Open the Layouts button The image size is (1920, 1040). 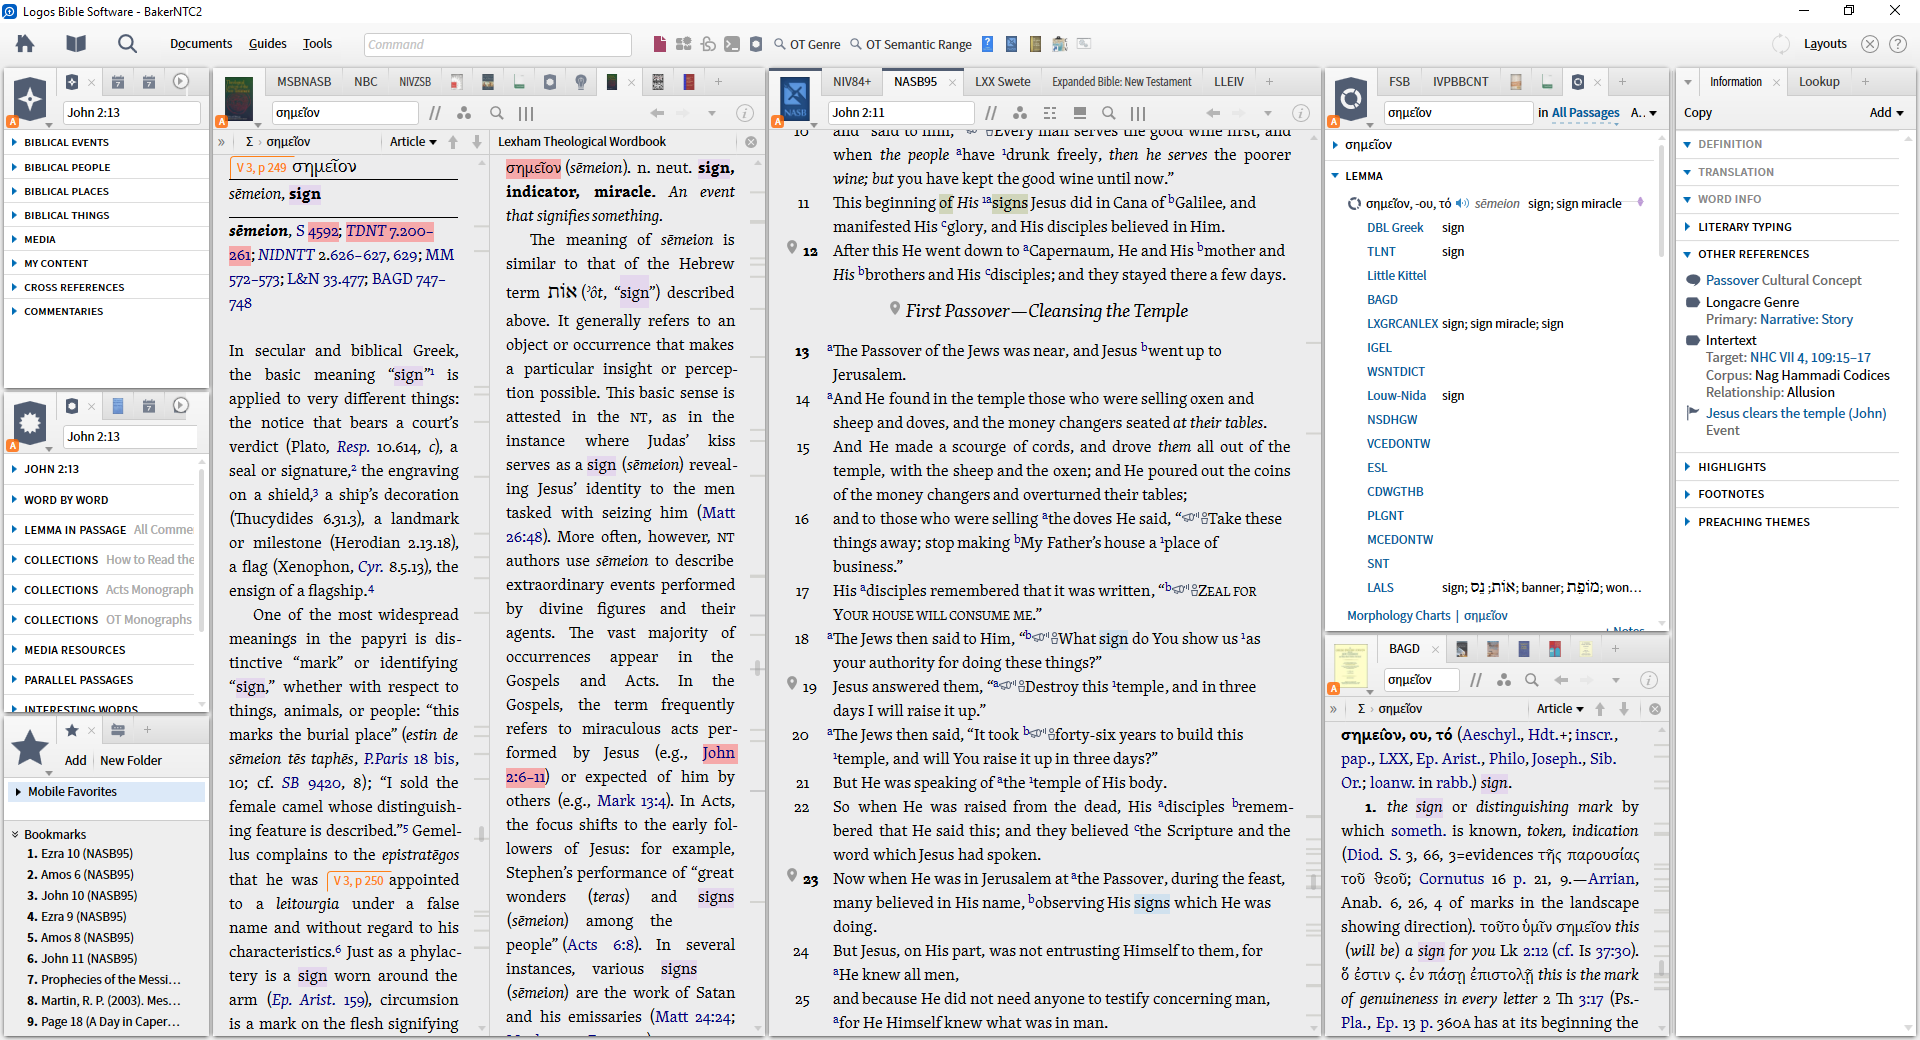(x=1825, y=44)
